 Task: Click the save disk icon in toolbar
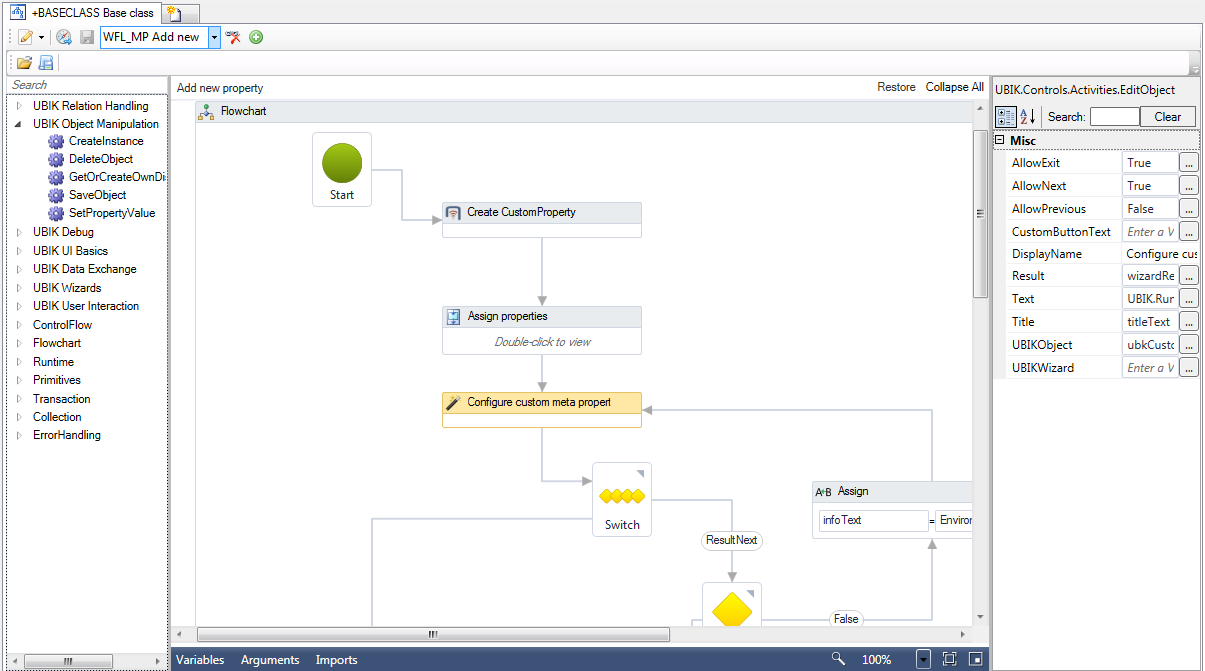(87, 37)
